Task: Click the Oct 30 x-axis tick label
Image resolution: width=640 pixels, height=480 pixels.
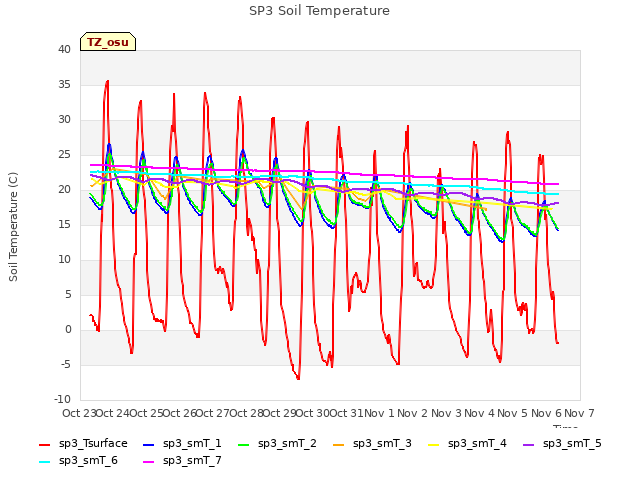Action: pos(313,413)
